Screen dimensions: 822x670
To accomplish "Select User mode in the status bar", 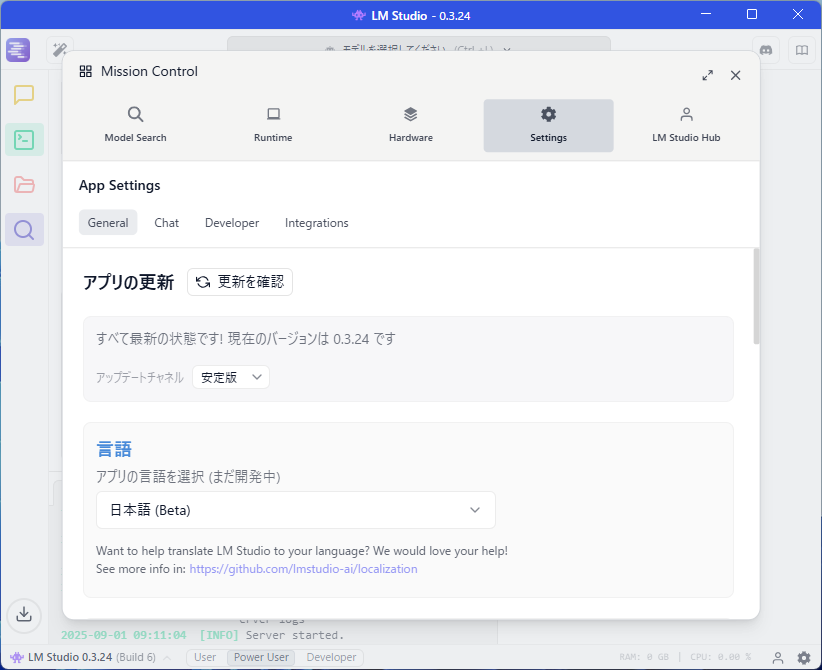I will tap(205, 657).
